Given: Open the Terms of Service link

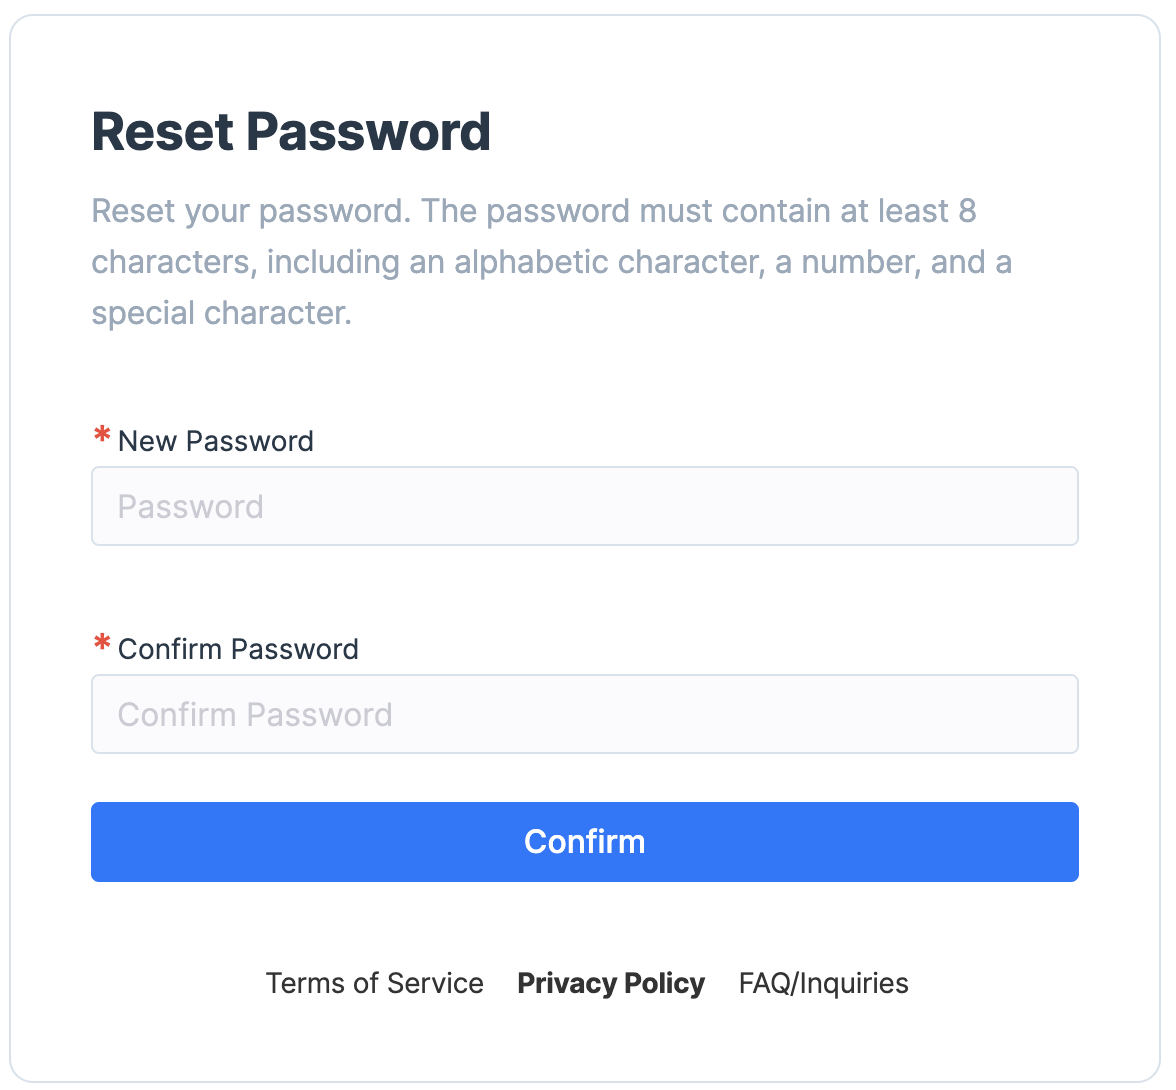Looking at the screenshot, I should tap(374, 983).
